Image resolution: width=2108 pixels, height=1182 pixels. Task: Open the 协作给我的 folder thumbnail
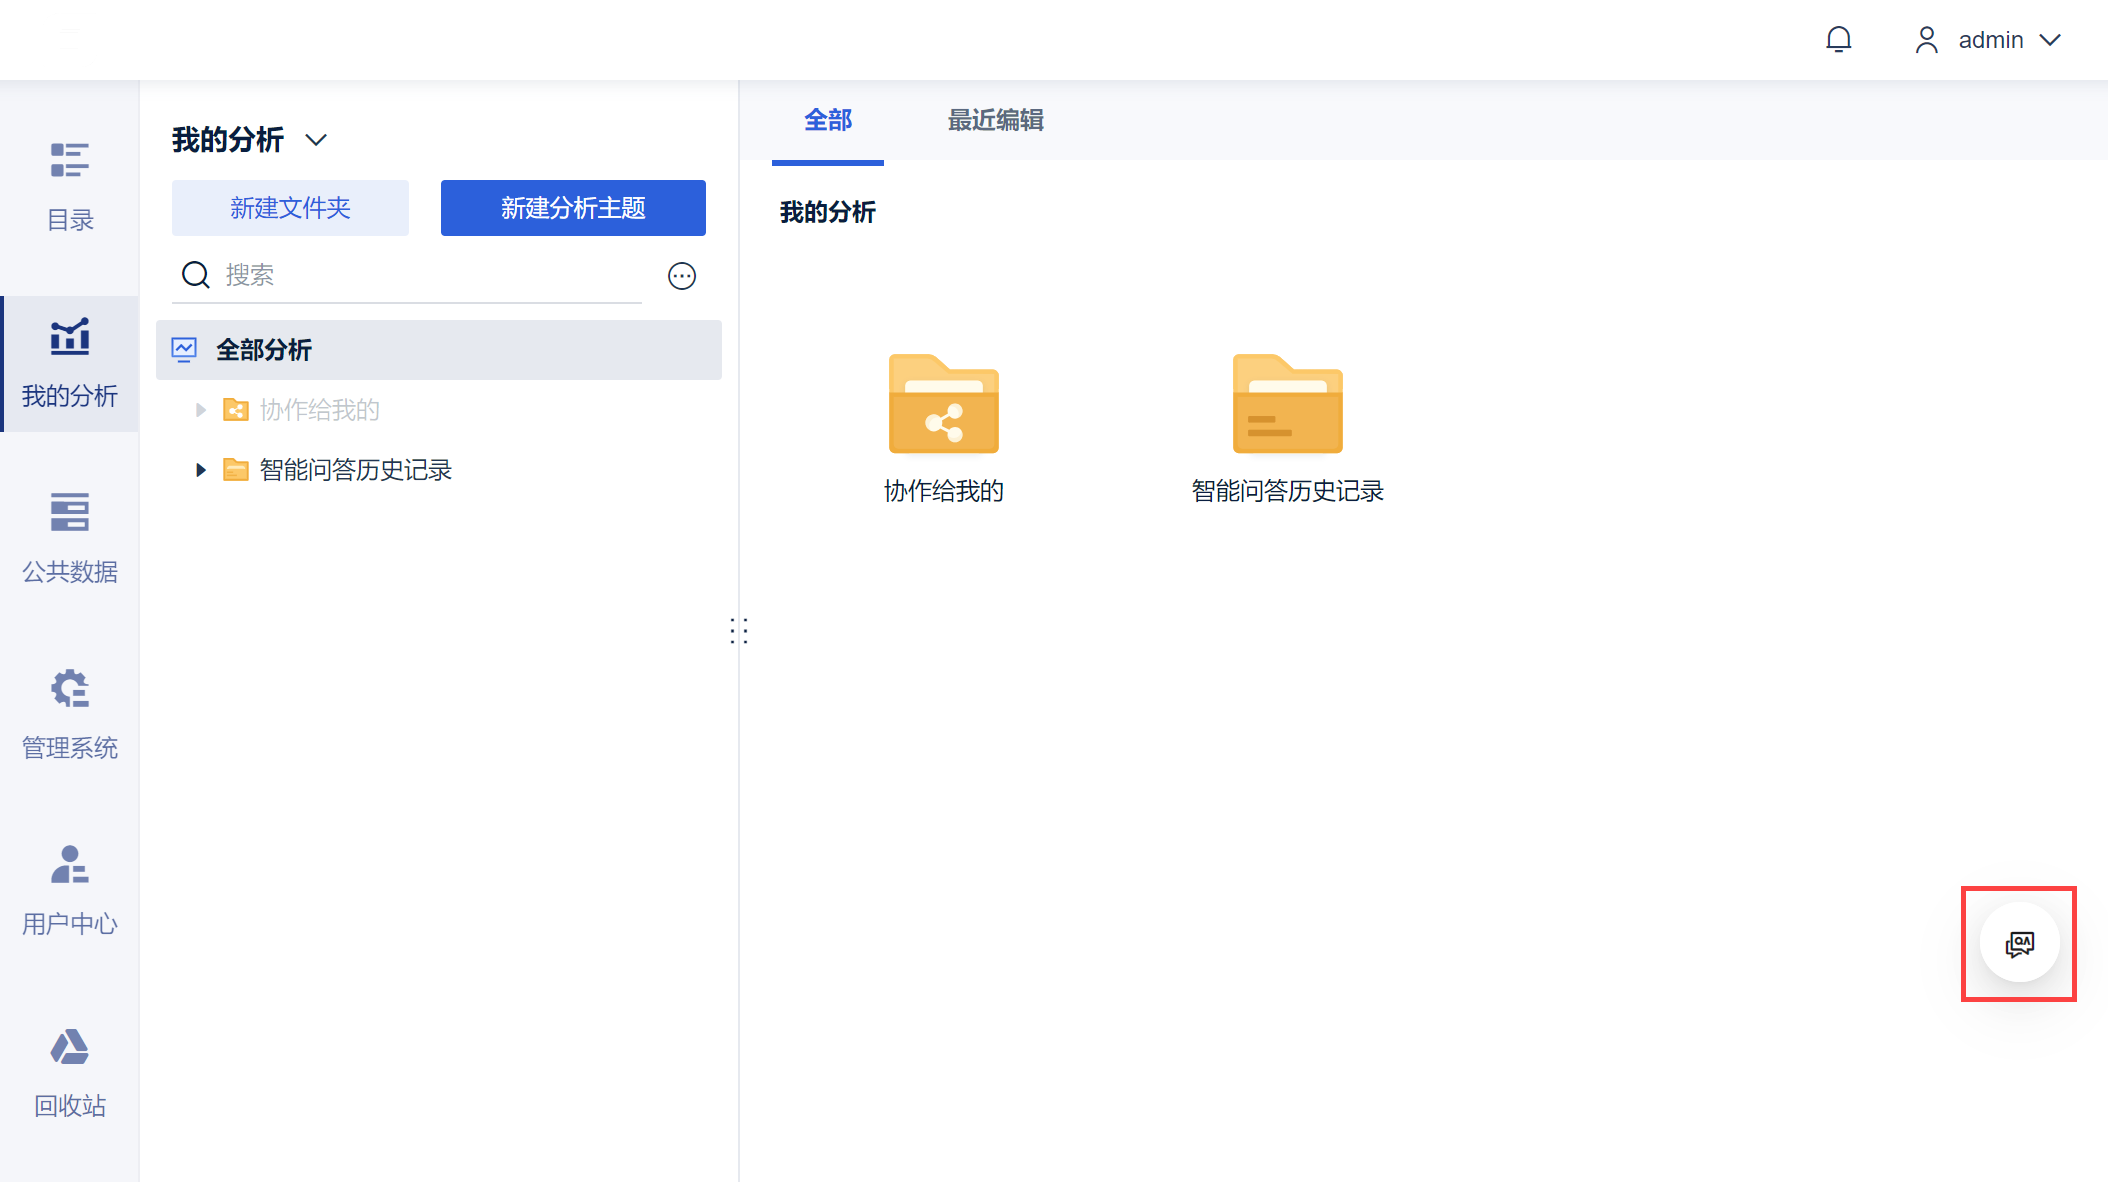(943, 404)
